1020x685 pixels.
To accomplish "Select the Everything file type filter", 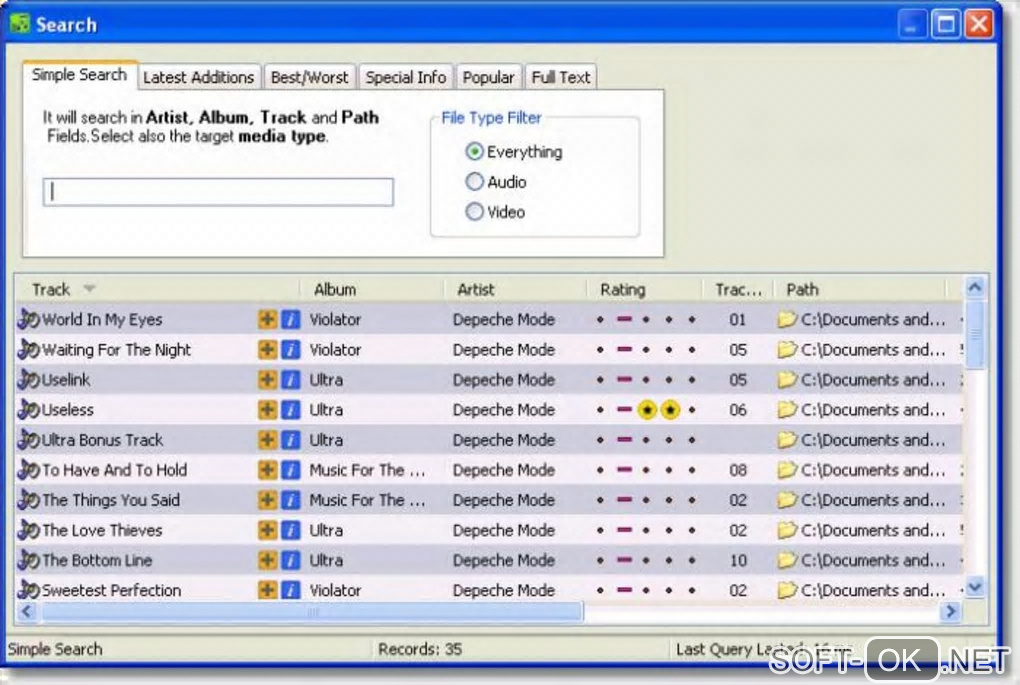I will coord(474,152).
